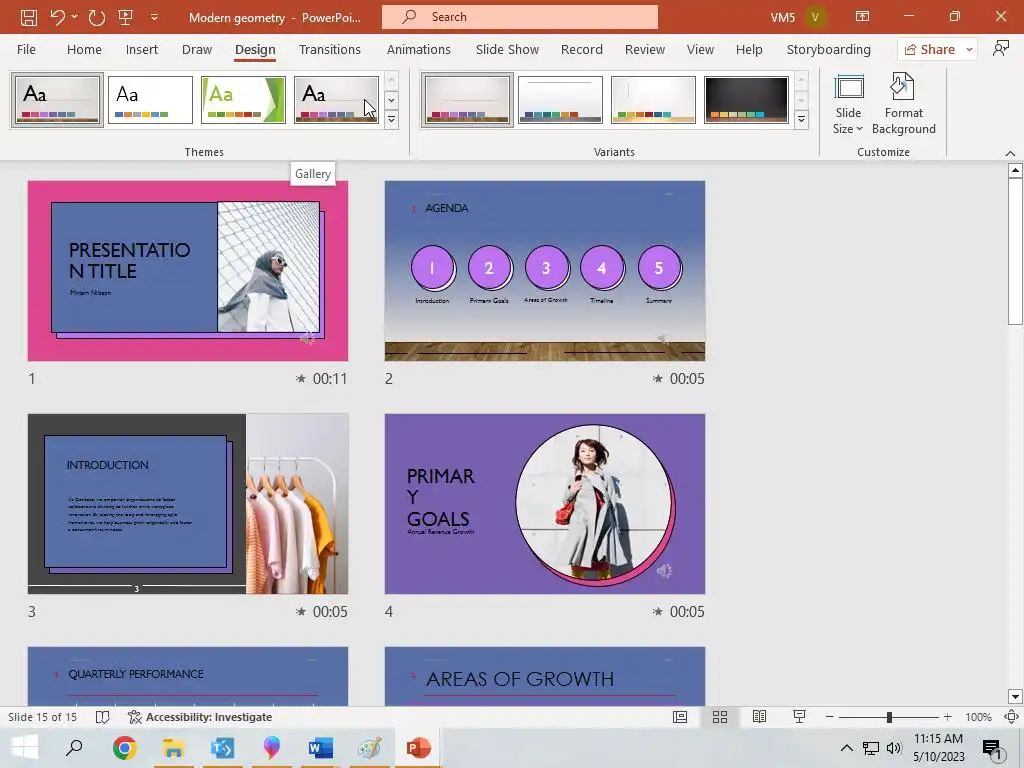
Task: Open the Help tab
Action: [x=749, y=50]
